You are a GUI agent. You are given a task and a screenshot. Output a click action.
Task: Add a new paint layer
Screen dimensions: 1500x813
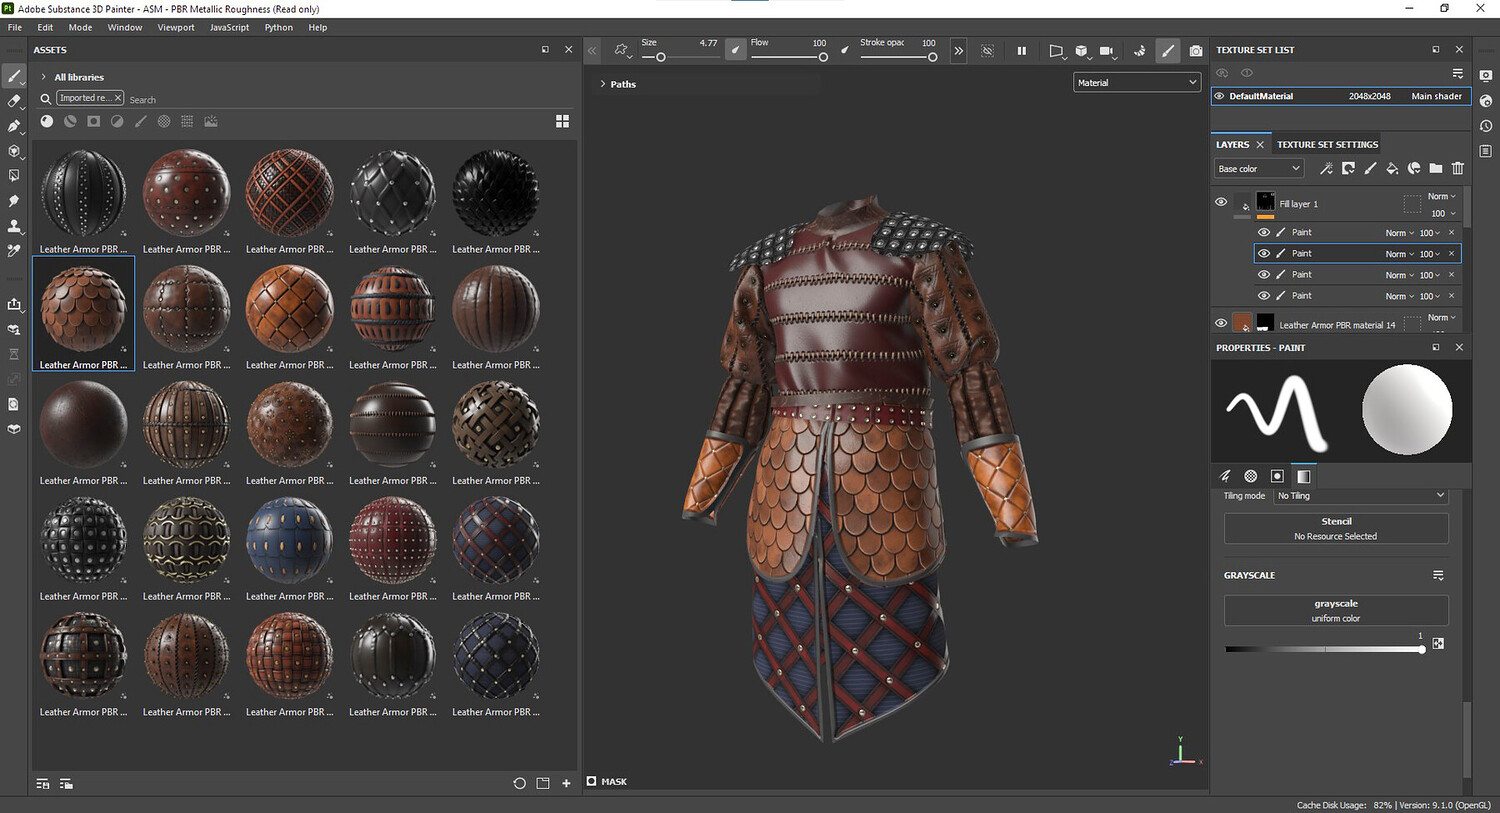click(x=1370, y=168)
